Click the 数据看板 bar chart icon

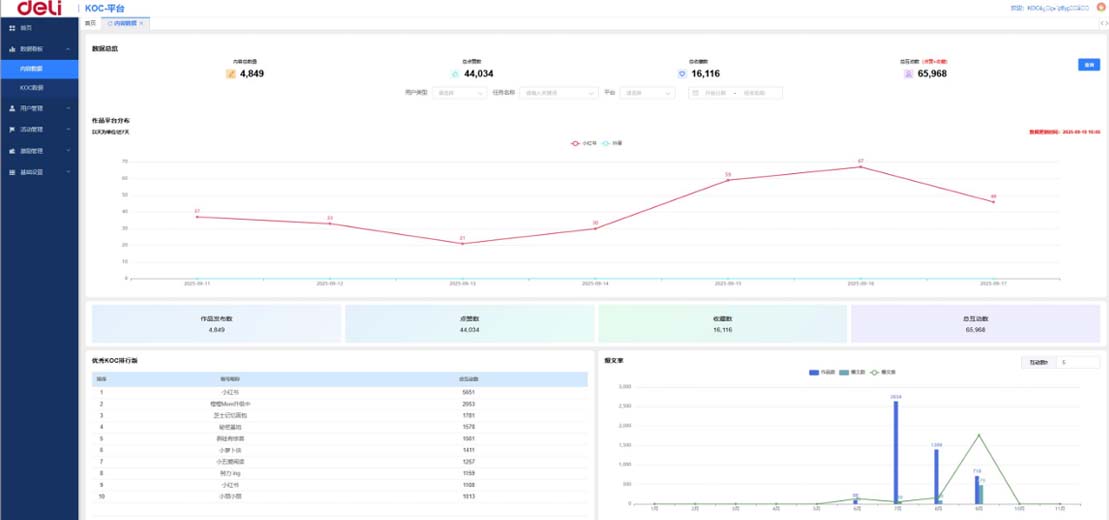12,48
